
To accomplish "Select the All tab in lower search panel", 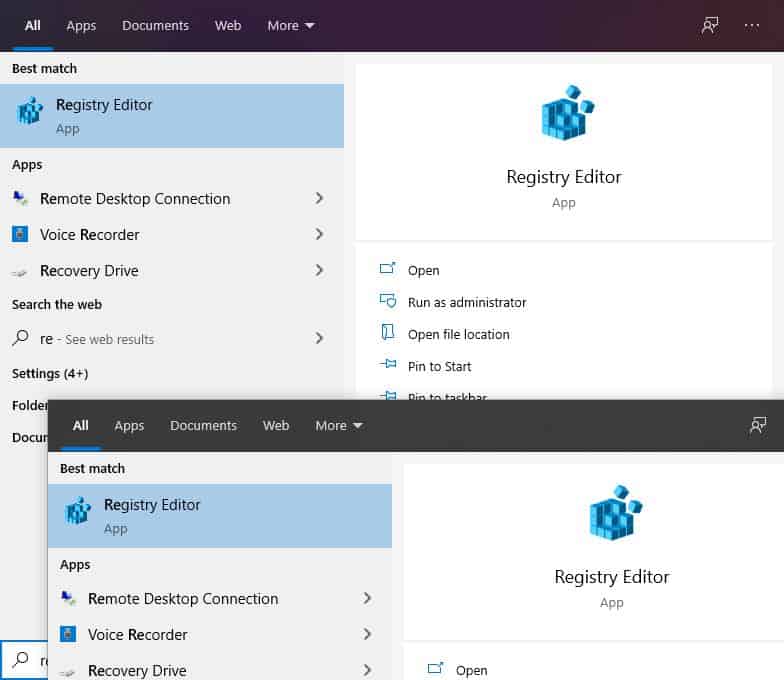I will [80, 426].
